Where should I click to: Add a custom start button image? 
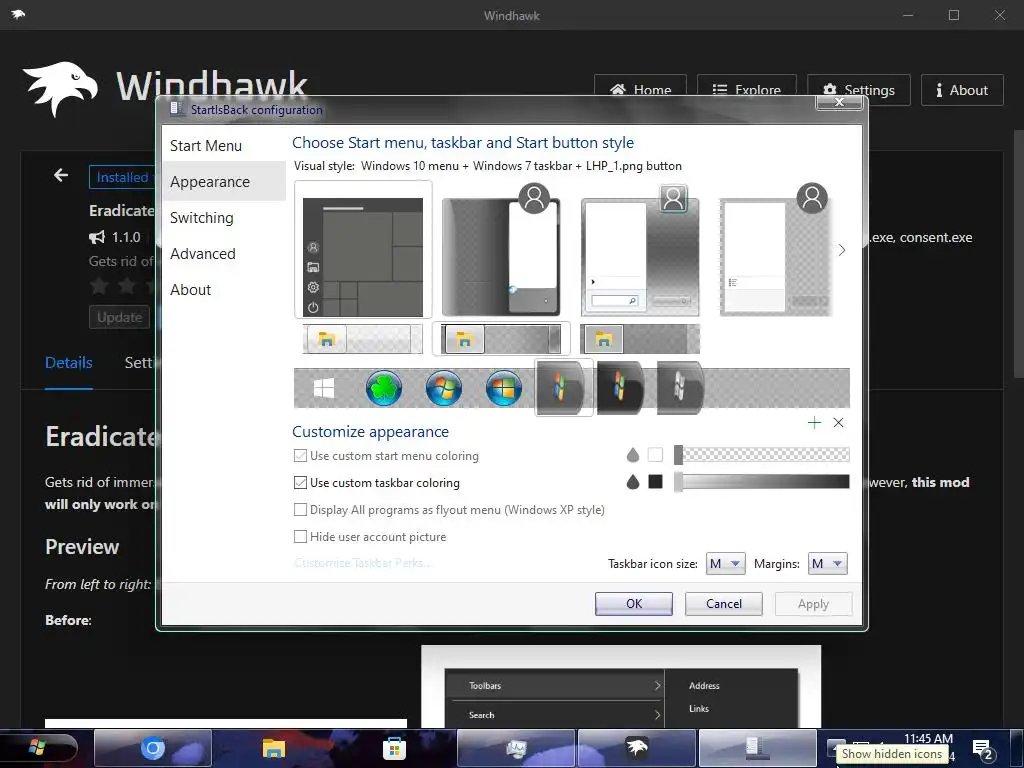(814, 423)
